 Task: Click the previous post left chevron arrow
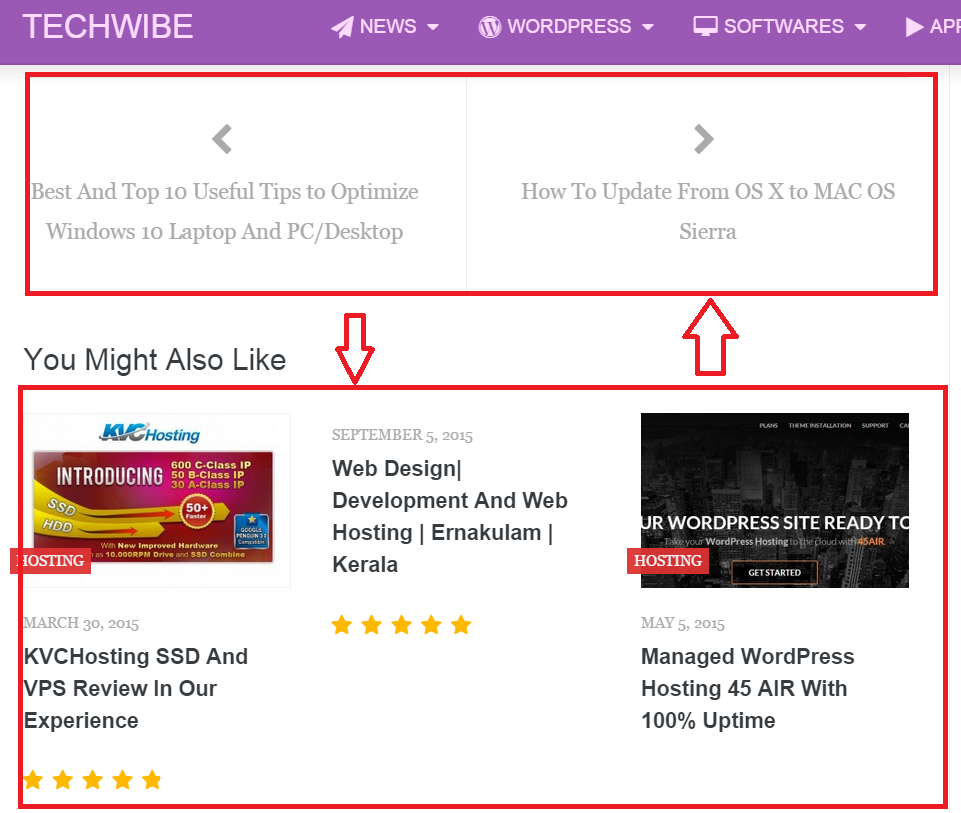coord(222,139)
